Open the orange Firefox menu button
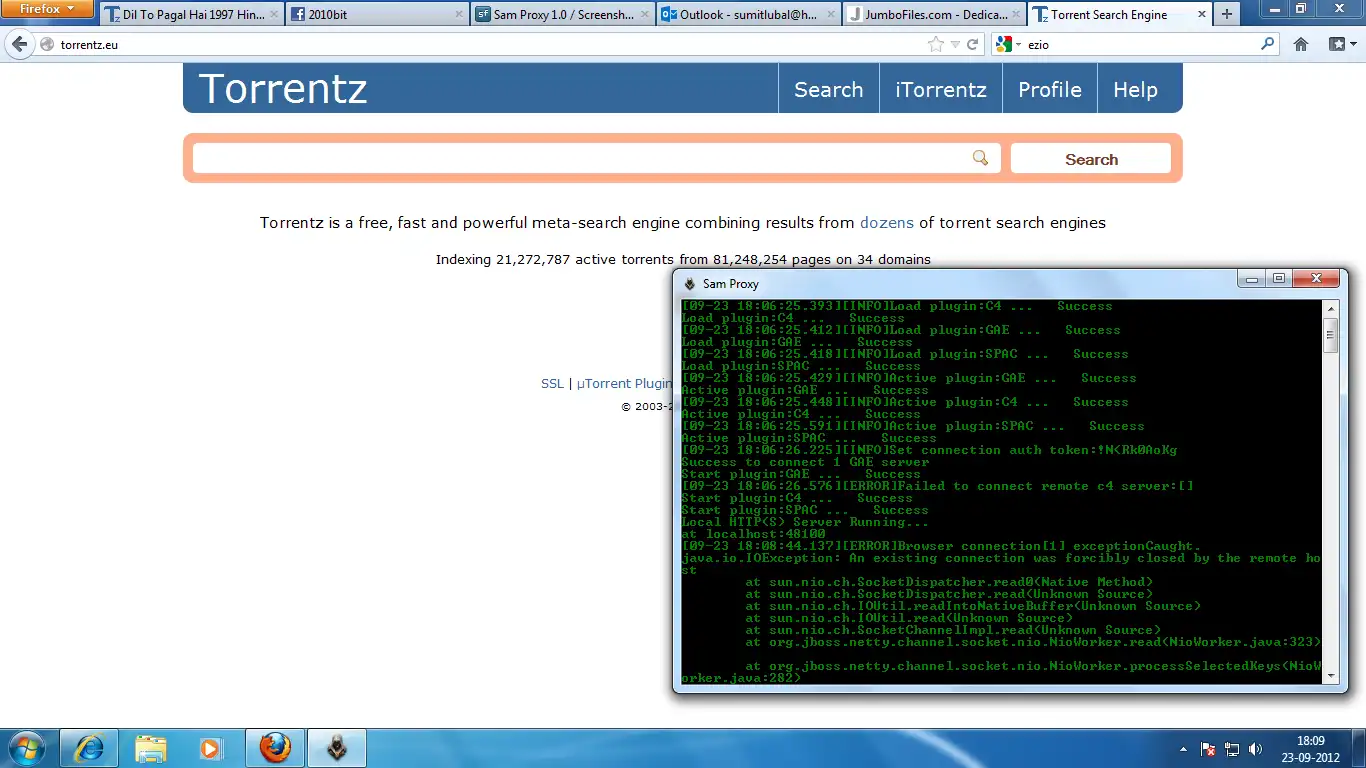This screenshot has width=1366, height=768. [x=47, y=9]
